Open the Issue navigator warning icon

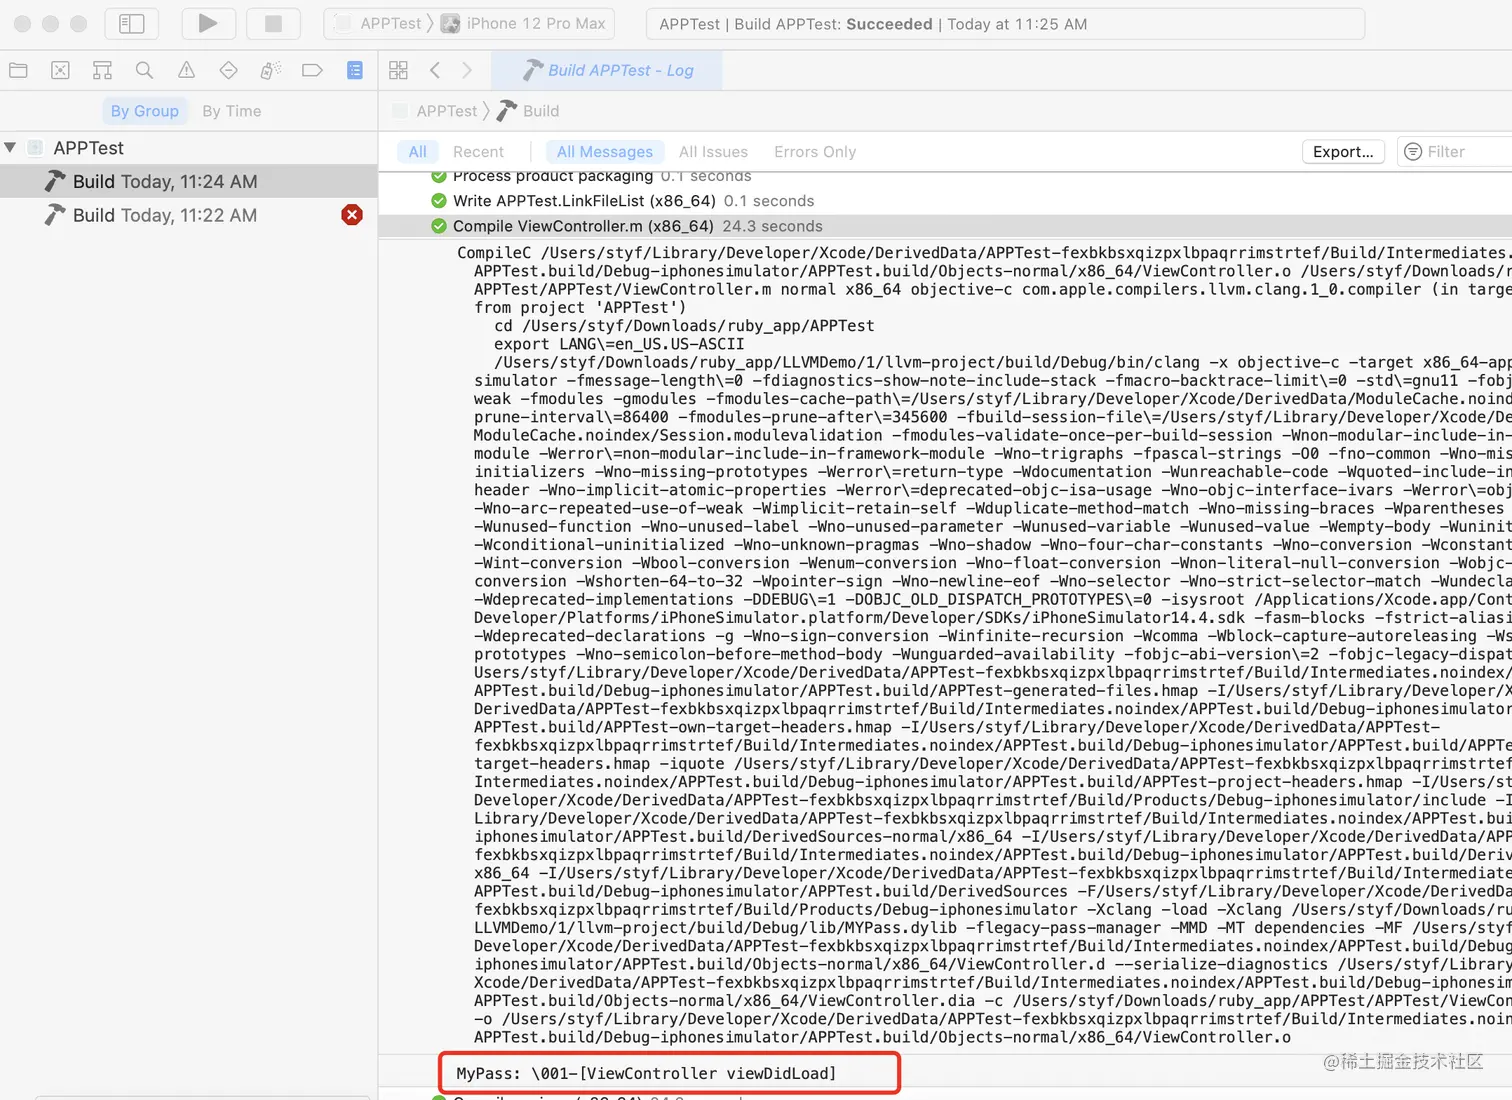(x=186, y=70)
